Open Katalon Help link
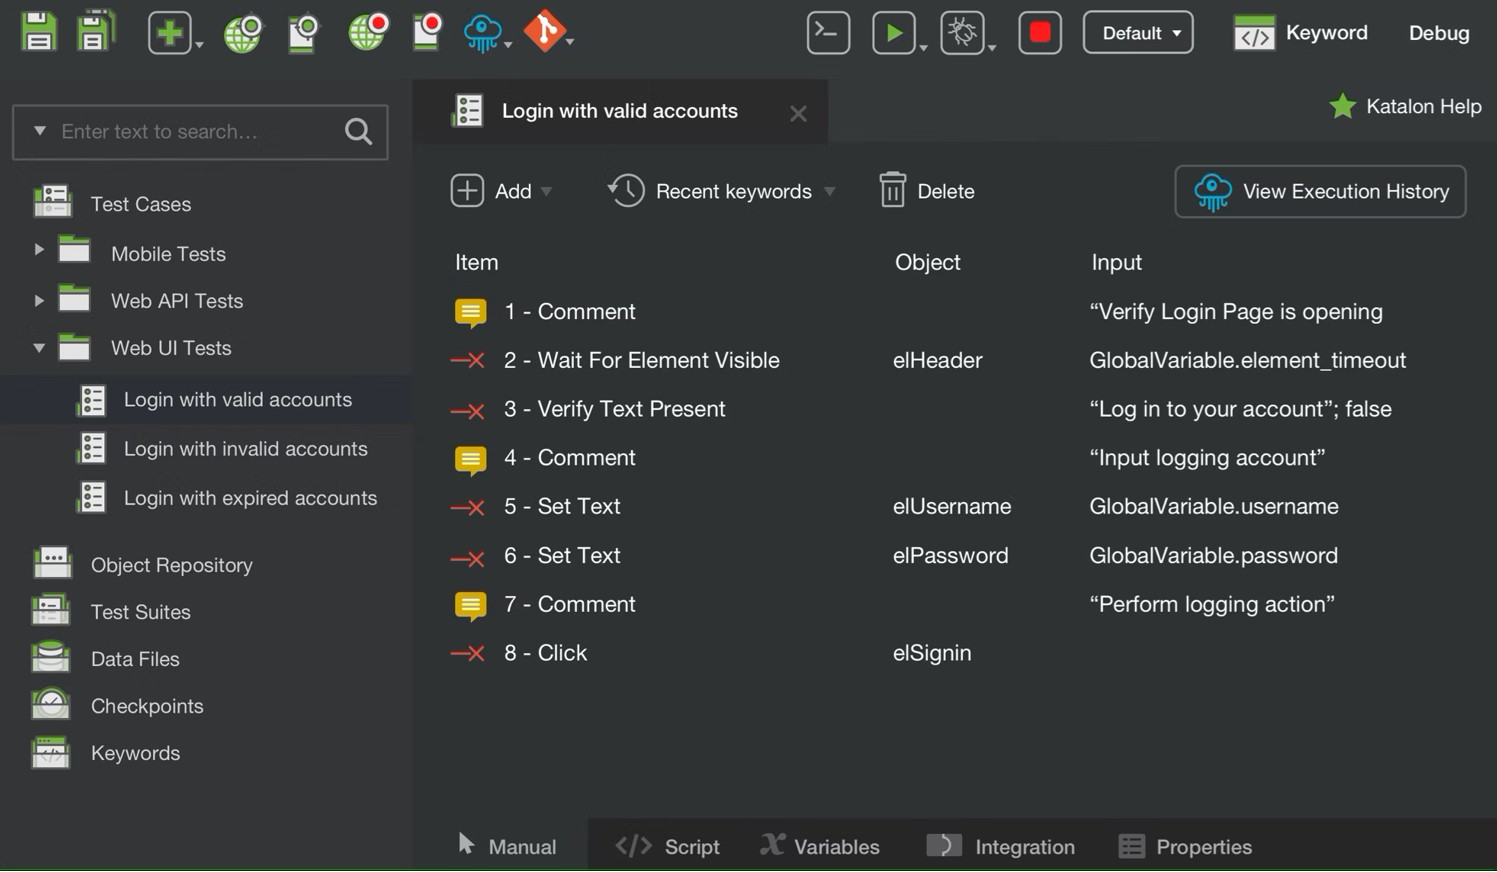The width and height of the screenshot is (1497, 872). pos(1405,106)
